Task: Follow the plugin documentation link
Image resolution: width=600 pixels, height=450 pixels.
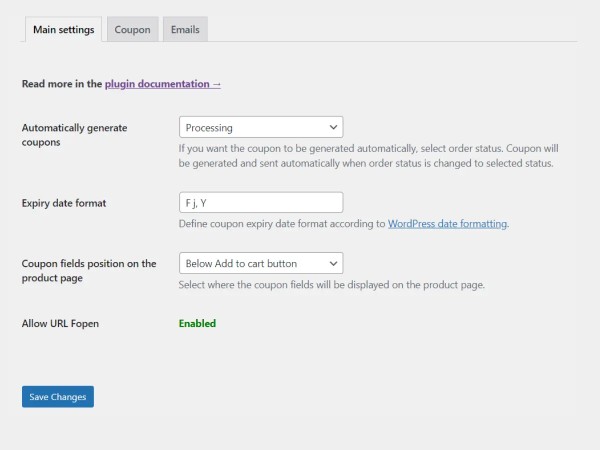Action: (163, 84)
